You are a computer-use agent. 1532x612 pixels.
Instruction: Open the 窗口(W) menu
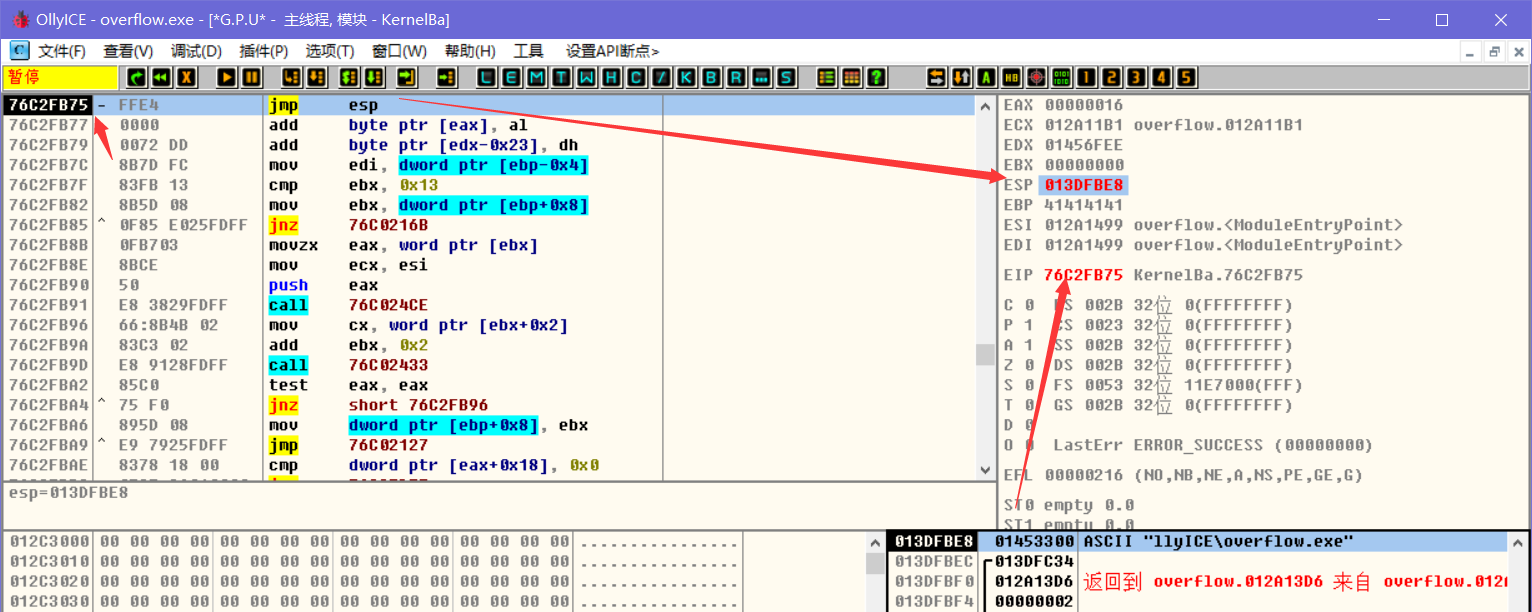[399, 51]
